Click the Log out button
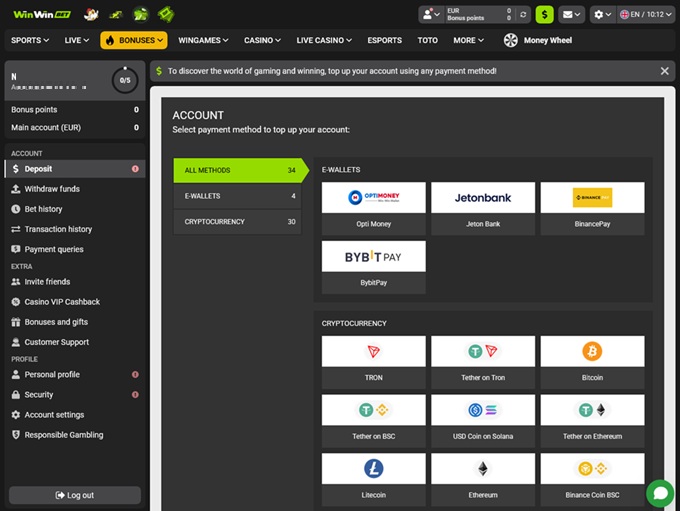The height and width of the screenshot is (511, 680). 75,495
